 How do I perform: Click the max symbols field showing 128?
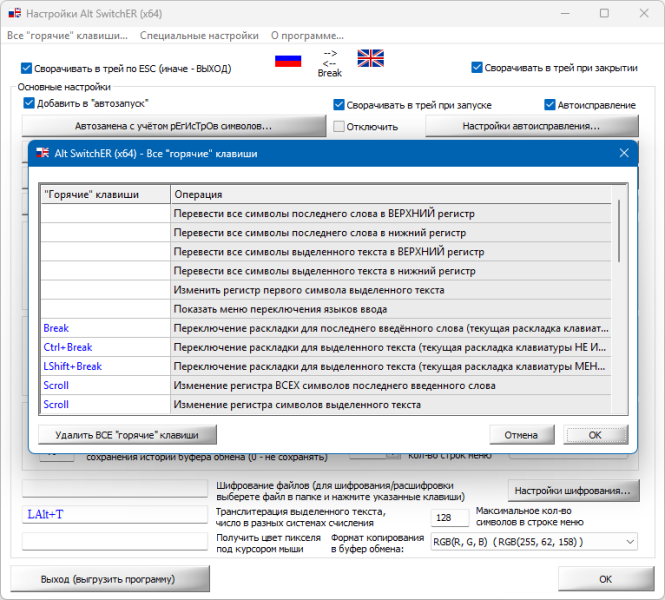(450, 517)
